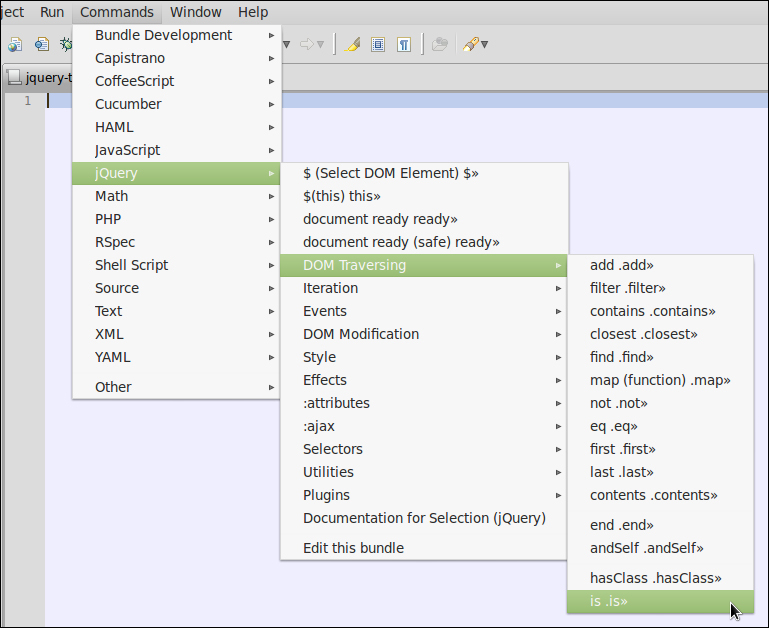Screen dimensions: 769x628
Task: Open the RSpec commands submenu
Action: click(177, 242)
